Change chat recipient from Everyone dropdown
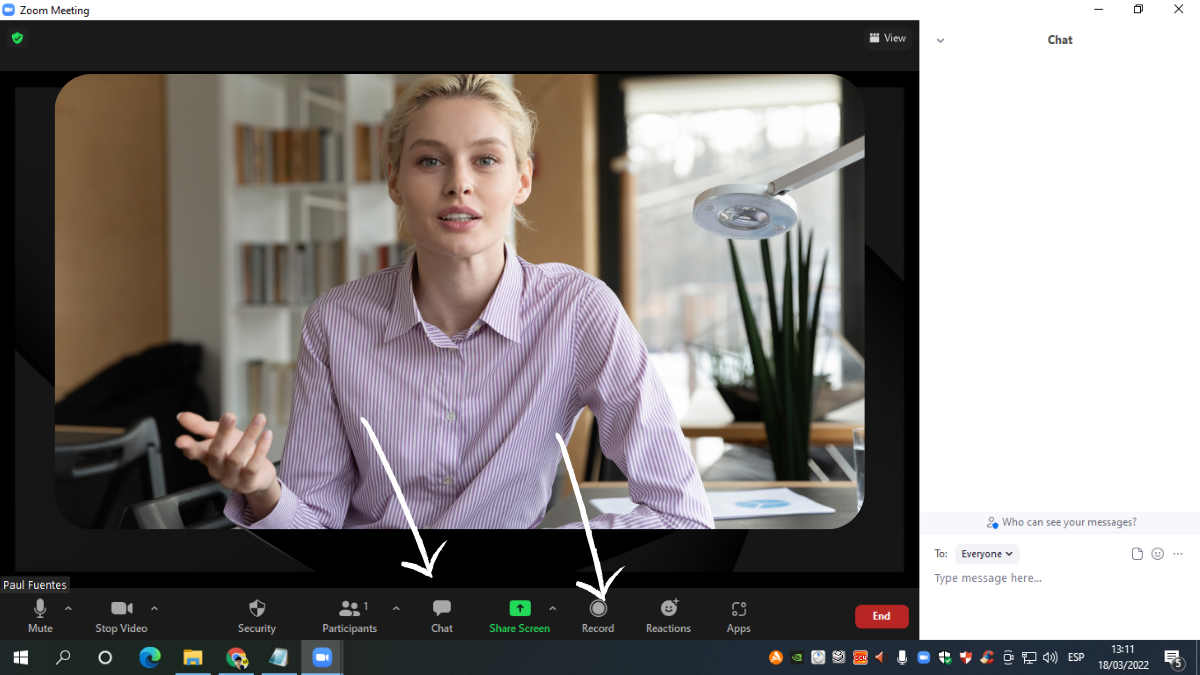 coord(986,553)
